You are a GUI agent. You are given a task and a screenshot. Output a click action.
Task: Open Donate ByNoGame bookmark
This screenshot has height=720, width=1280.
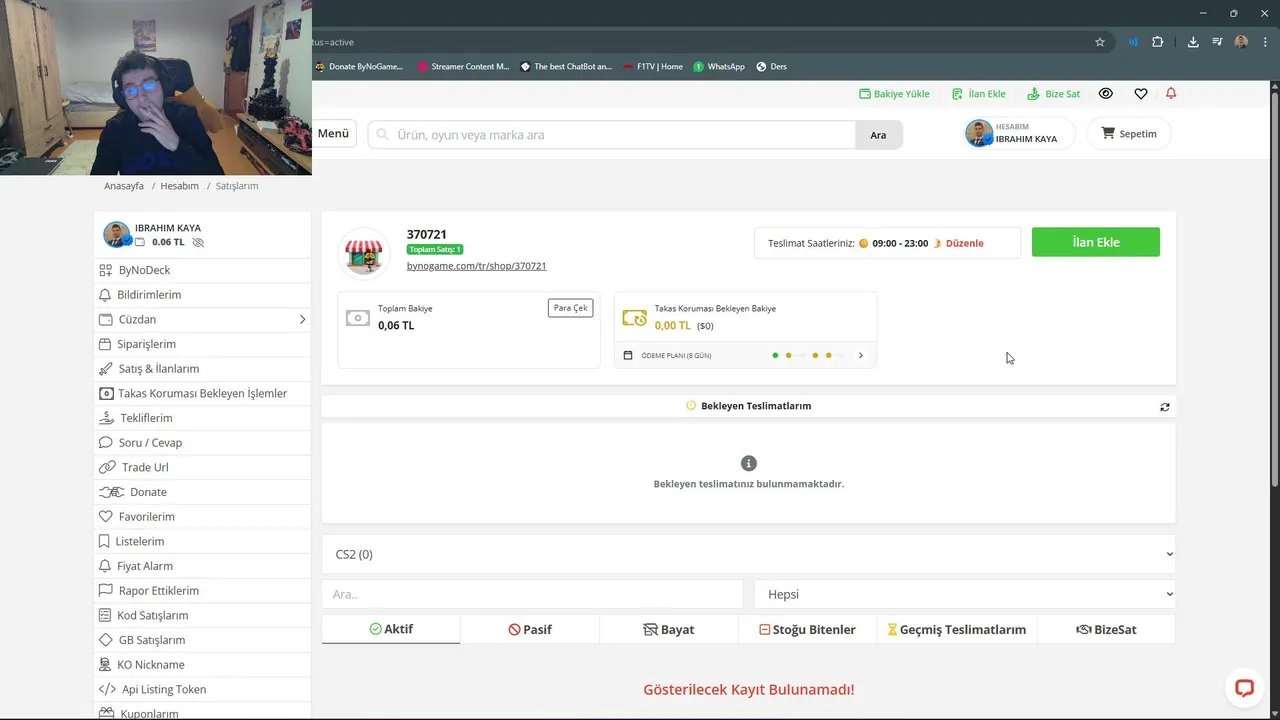click(359, 67)
